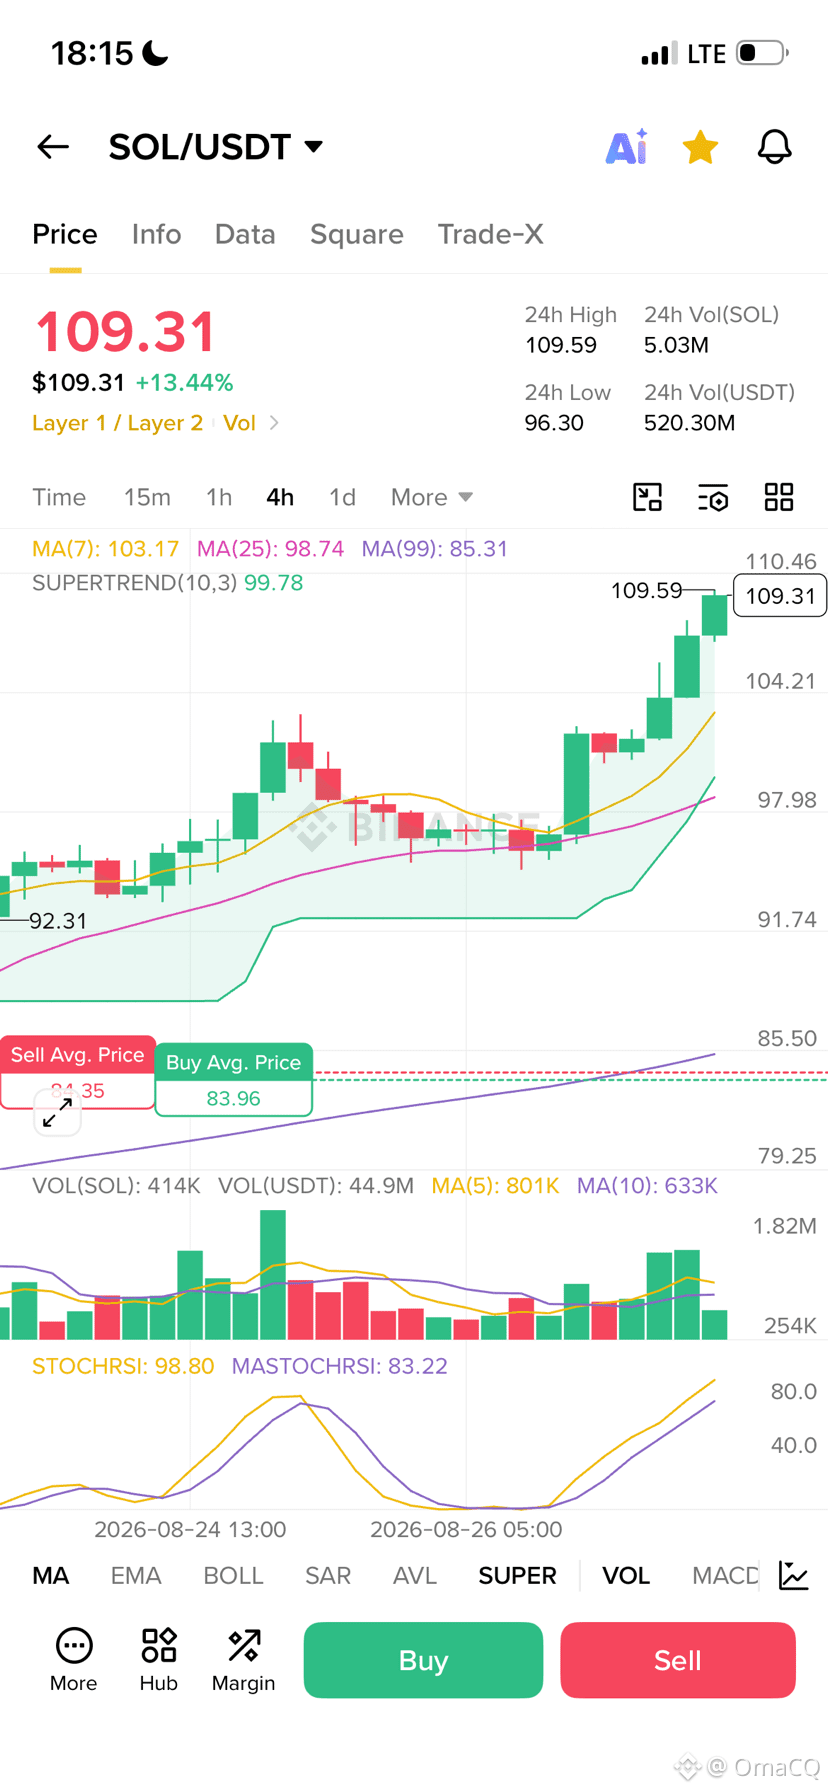
Task: Switch to the Data tab
Action: click(x=245, y=234)
